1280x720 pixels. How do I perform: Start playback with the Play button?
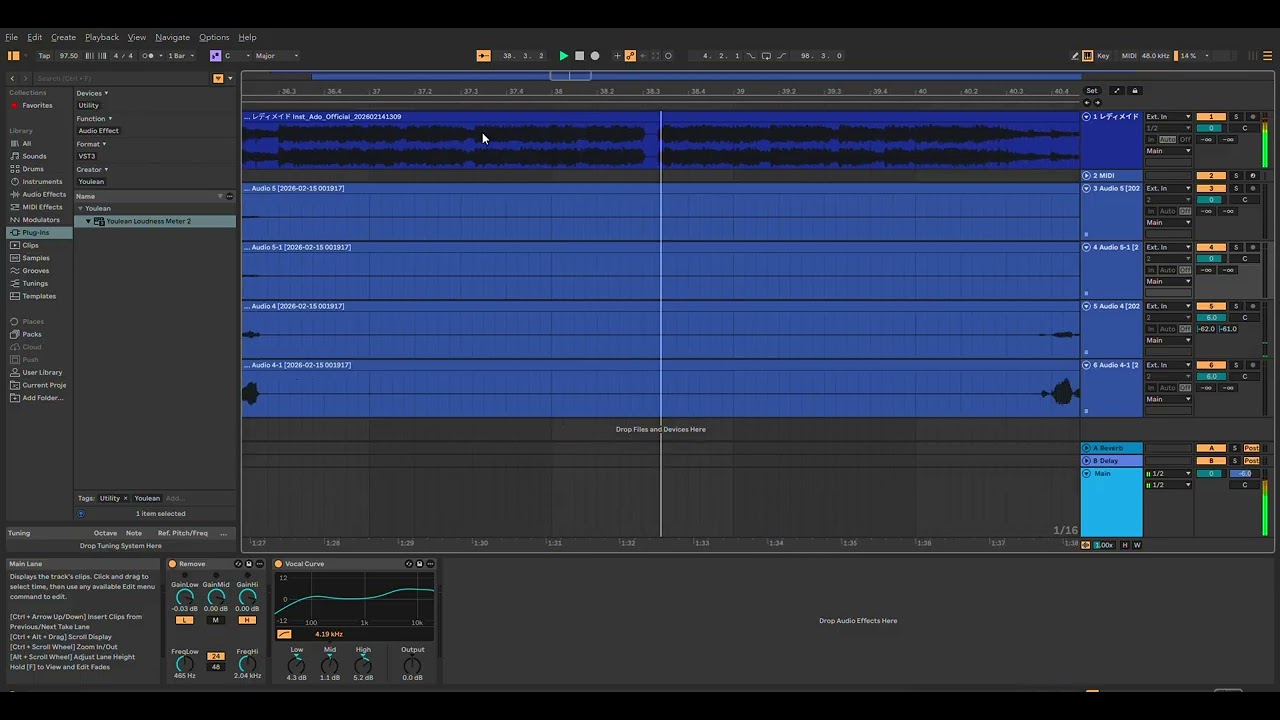coord(563,56)
